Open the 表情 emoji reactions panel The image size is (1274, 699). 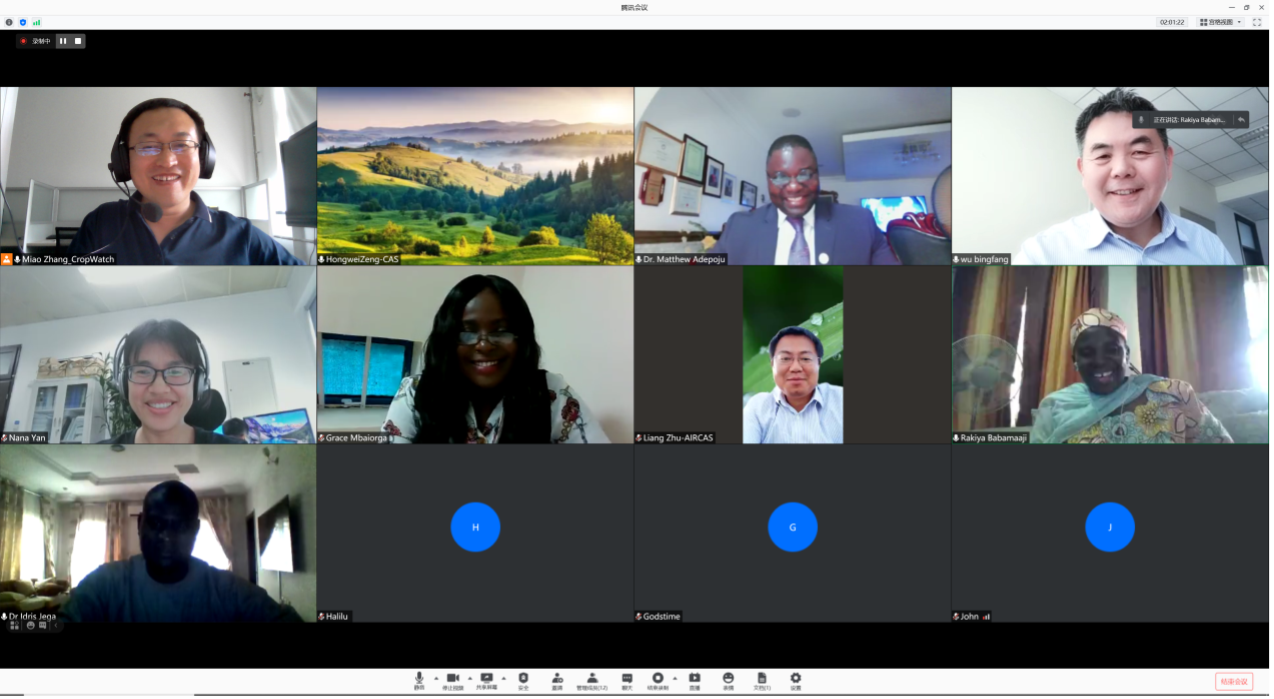pyautogui.click(x=728, y=680)
